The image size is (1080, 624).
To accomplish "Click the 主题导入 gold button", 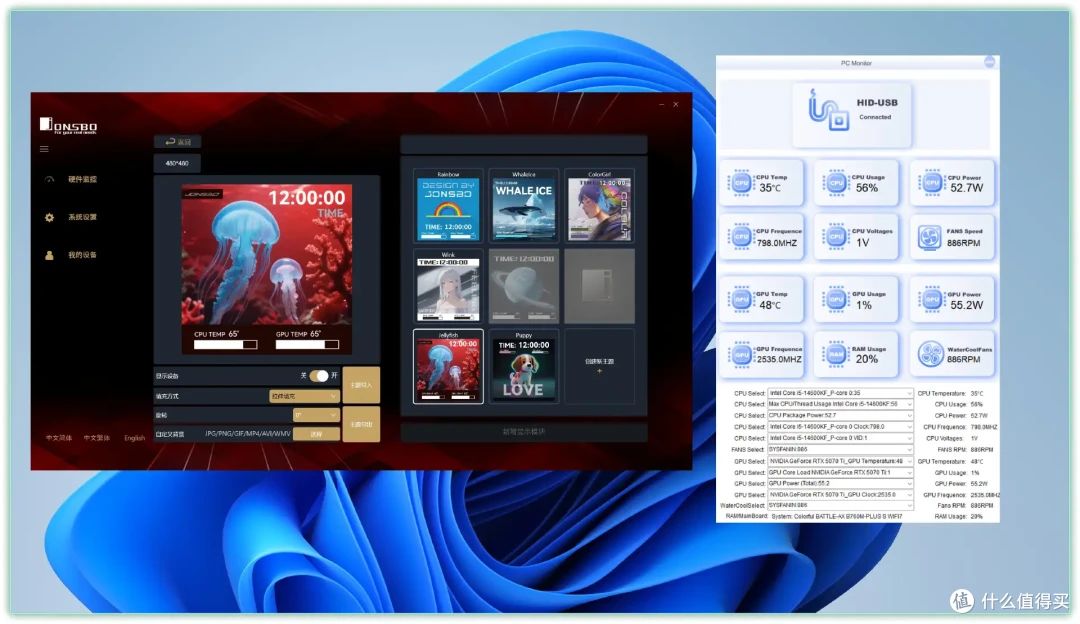I will click(361, 385).
